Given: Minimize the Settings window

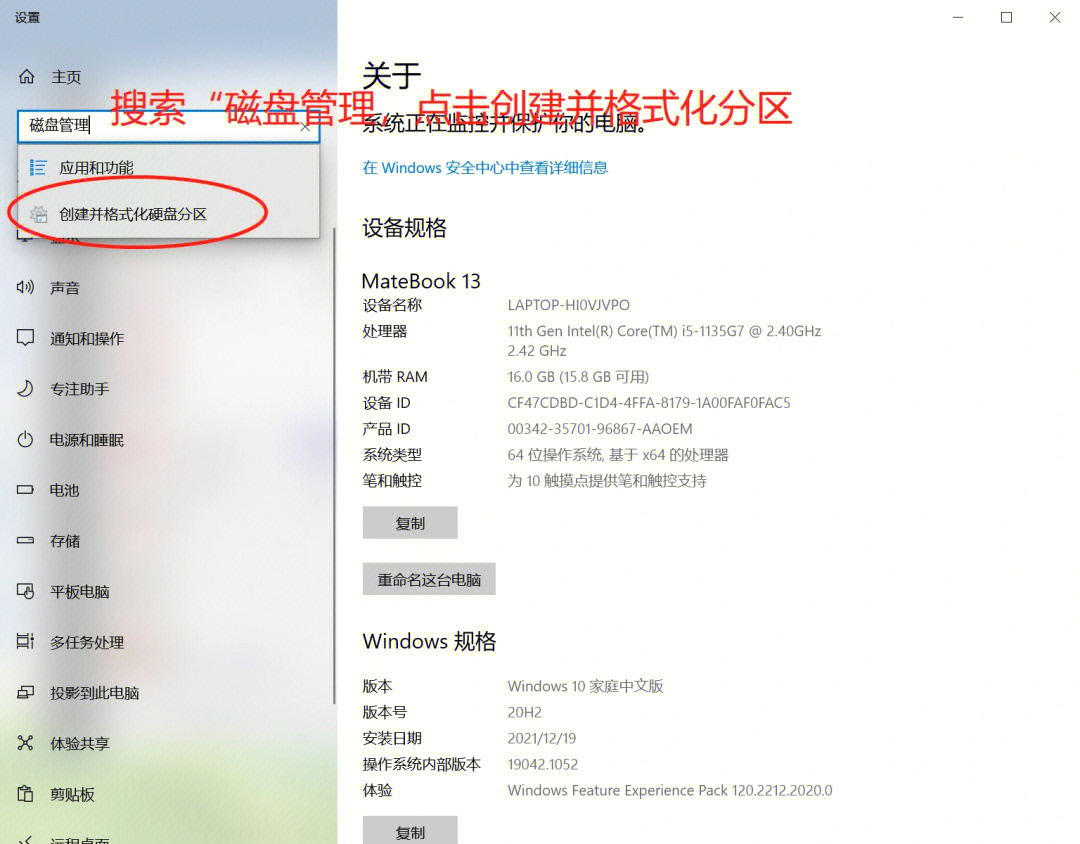Looking at the screenshot, I should pos(957,17).
